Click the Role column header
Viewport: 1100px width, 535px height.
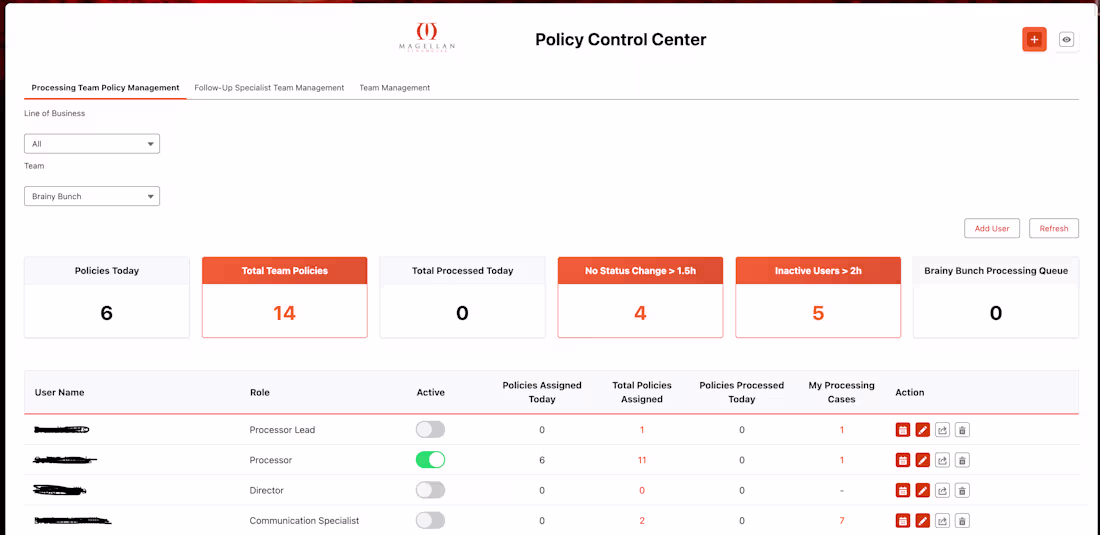260,393
